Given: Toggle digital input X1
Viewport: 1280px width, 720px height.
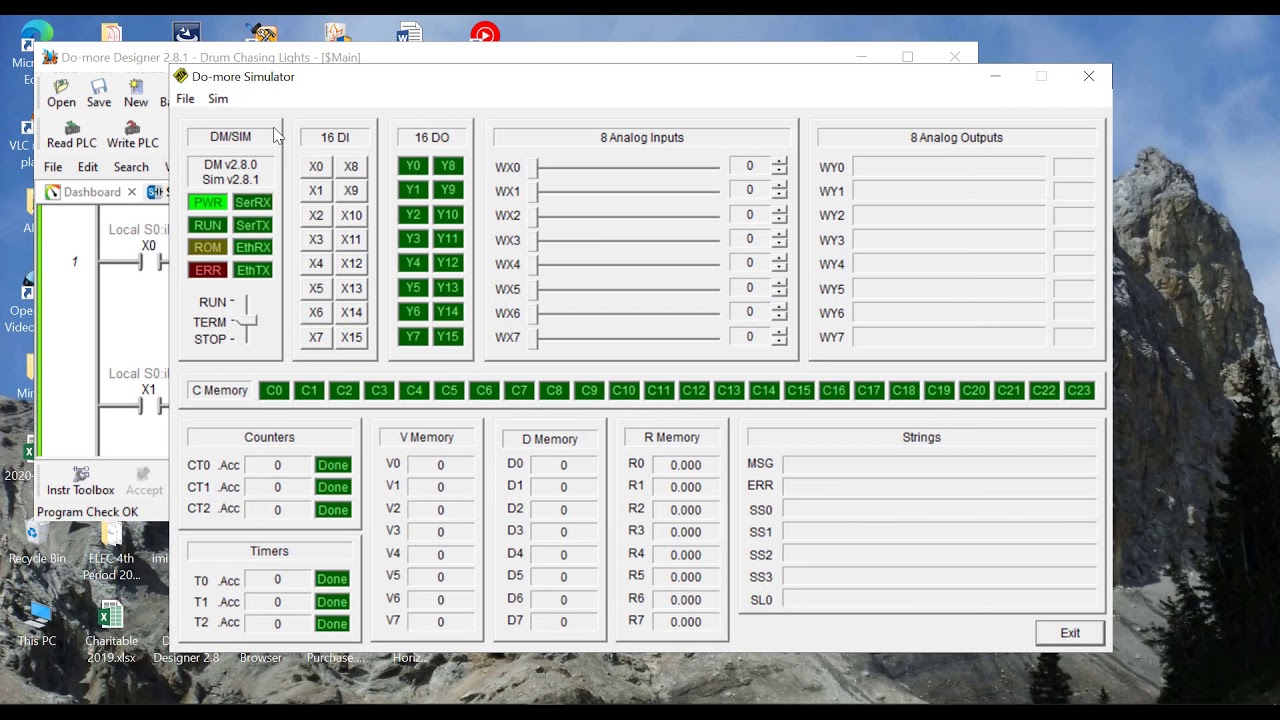Looking at the screenshot, I should point(316,191).
